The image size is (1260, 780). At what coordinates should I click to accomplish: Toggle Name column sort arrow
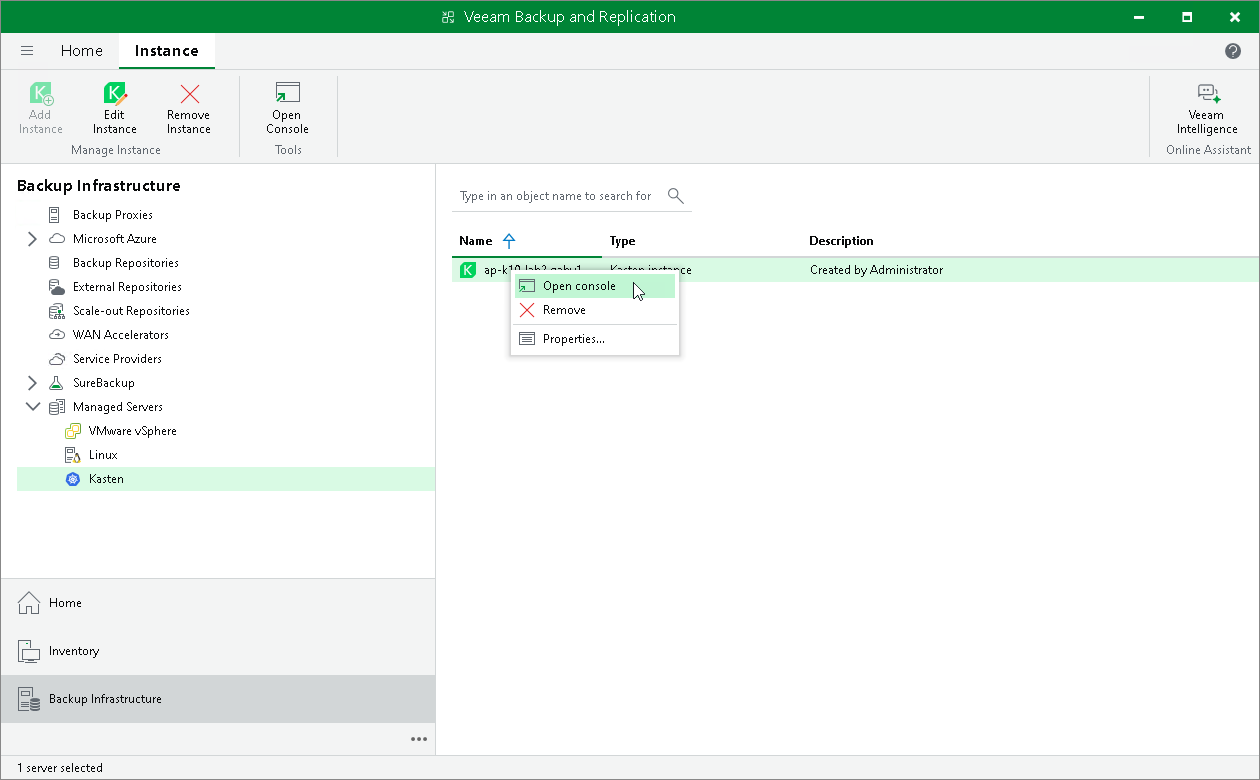509,241
